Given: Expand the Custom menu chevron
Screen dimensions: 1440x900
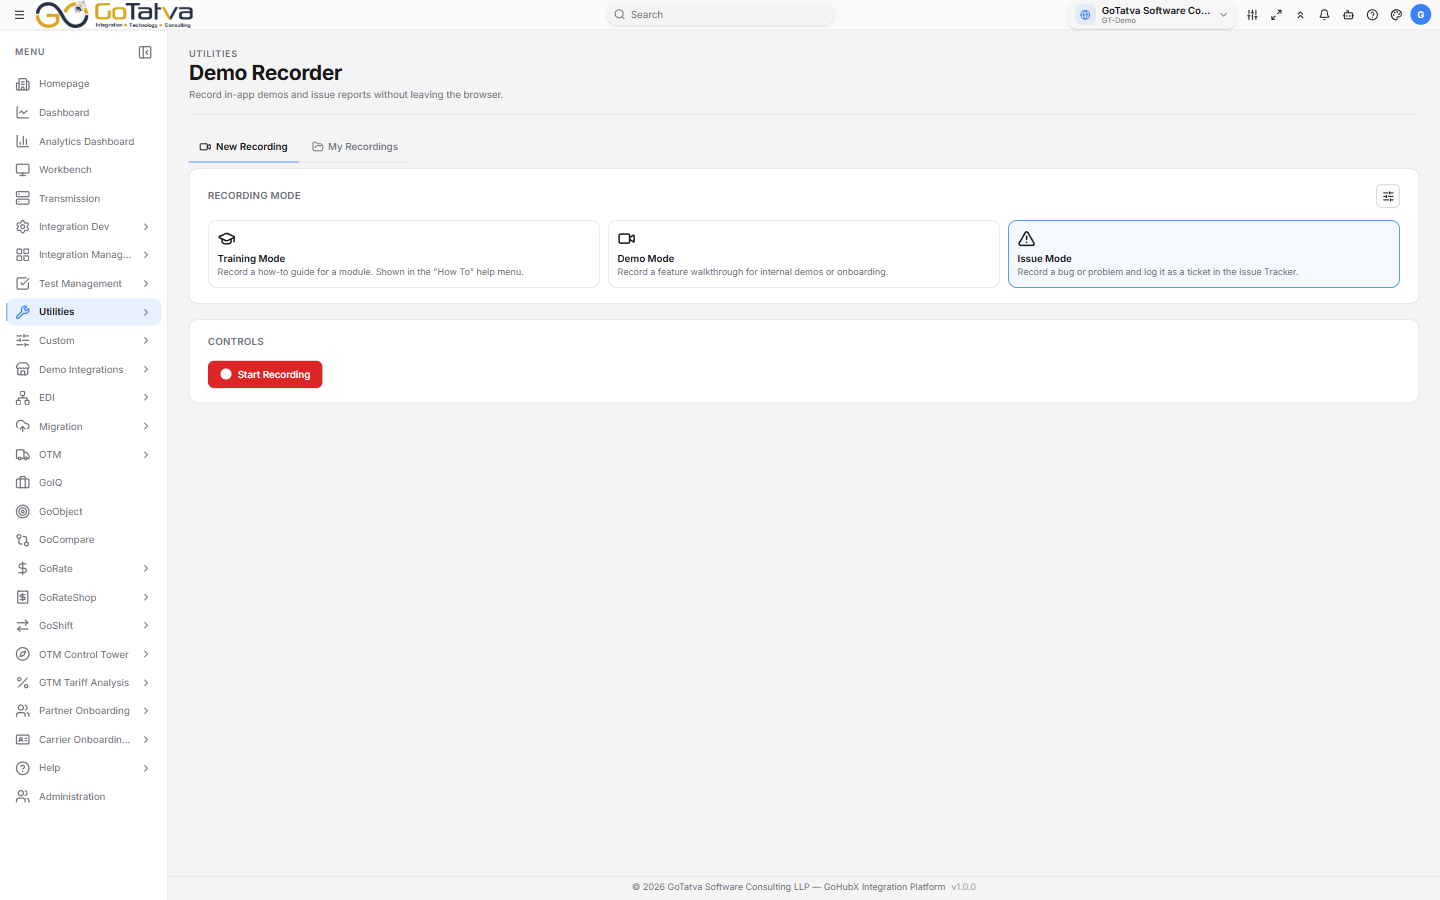Looking at the screenshot, I should (146, 341).
